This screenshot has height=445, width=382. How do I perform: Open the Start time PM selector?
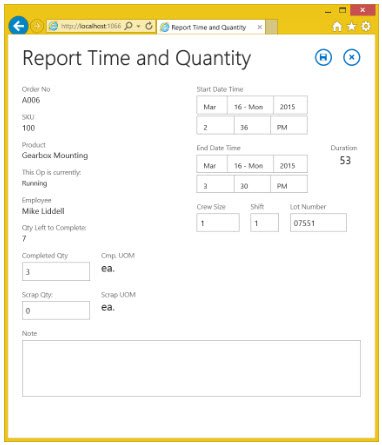click(289, 125)
